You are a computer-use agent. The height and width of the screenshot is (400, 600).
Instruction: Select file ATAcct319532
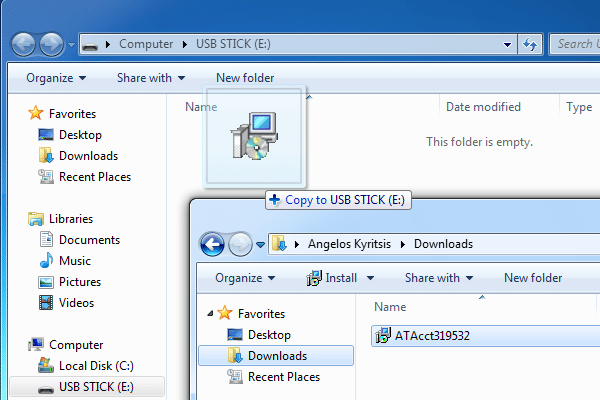485,336
